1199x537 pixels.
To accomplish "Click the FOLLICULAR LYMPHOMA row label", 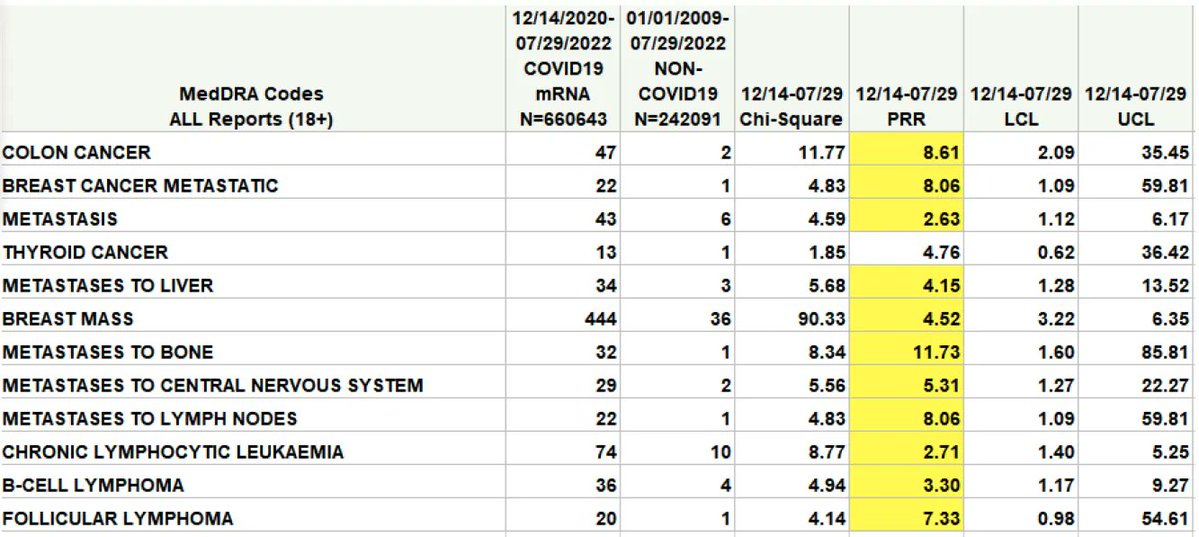I will (117, 518).
